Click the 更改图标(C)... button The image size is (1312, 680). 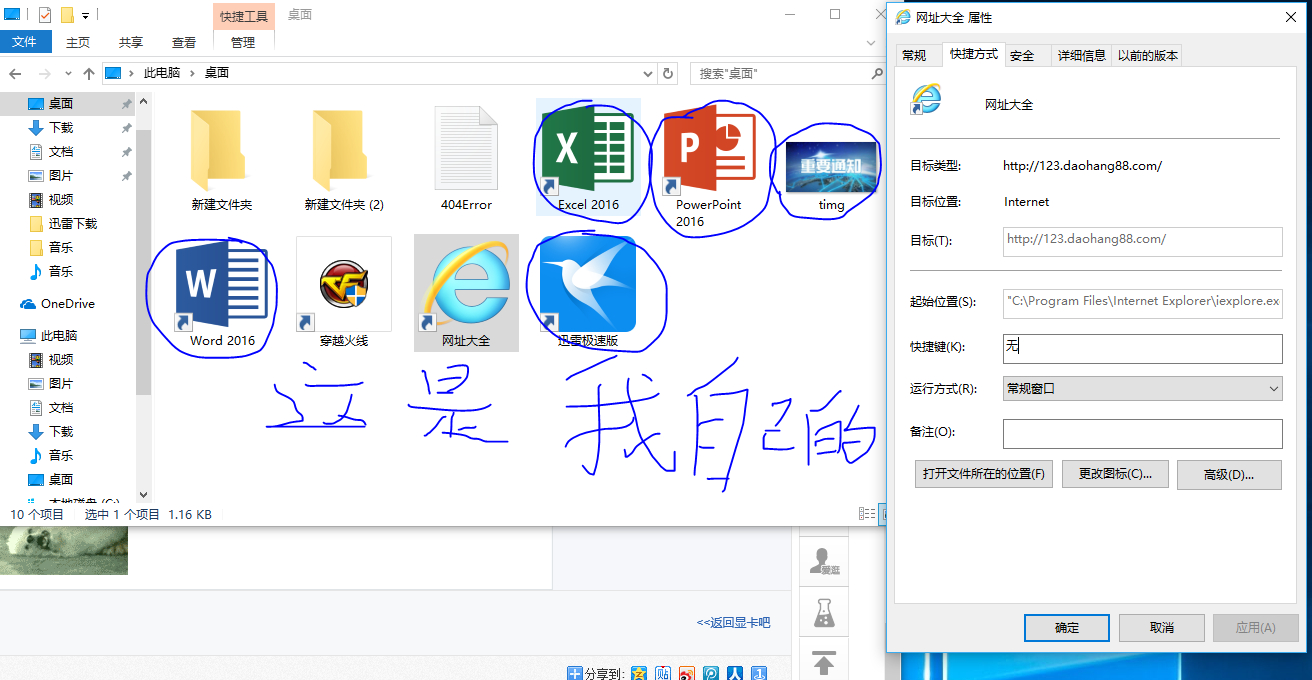[x=1115, y=474]
